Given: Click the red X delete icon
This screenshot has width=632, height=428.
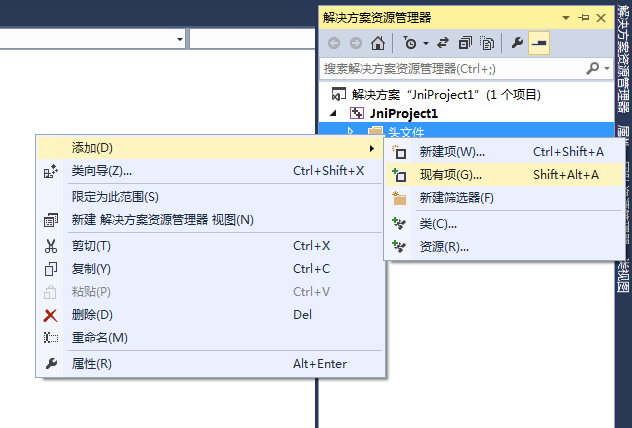Looking at the screenshot, I should [50, 315].
